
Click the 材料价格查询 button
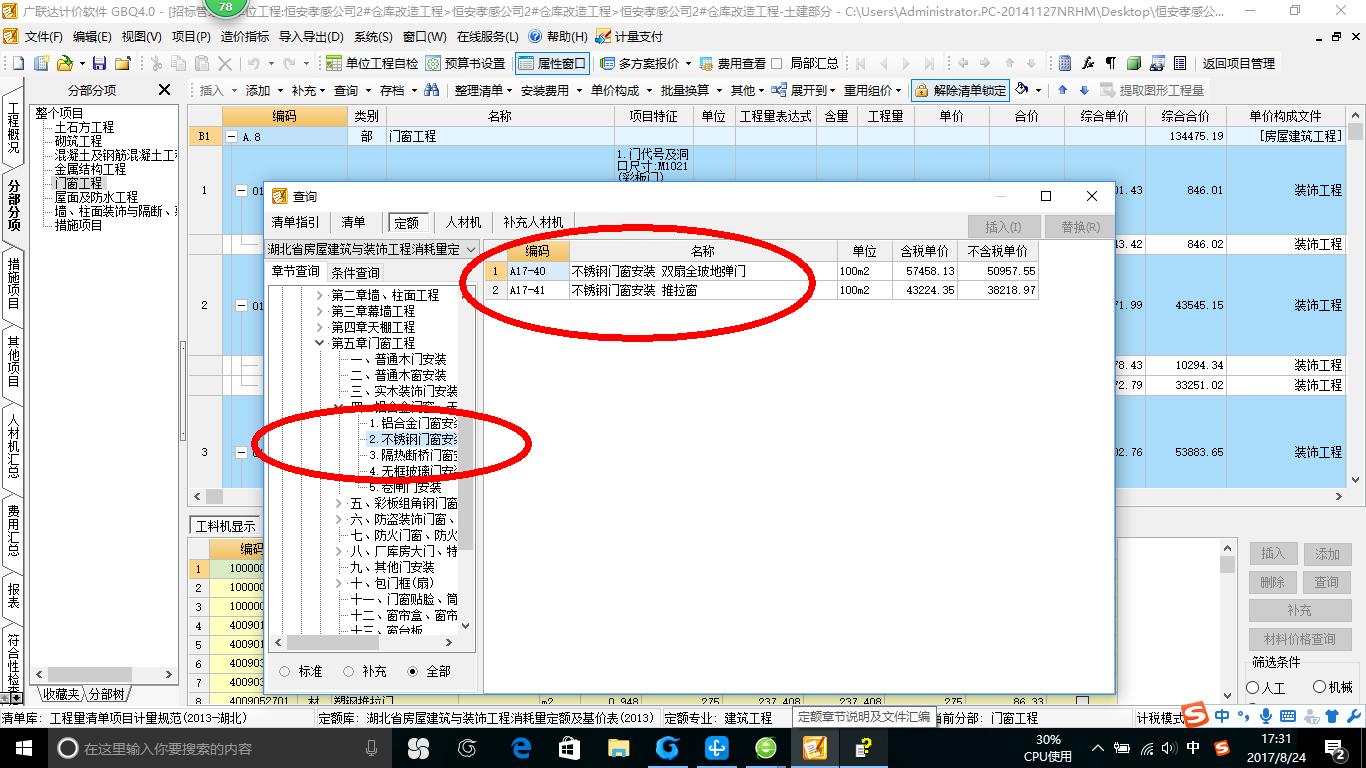pyautogui.click(x=1300, y=639)
